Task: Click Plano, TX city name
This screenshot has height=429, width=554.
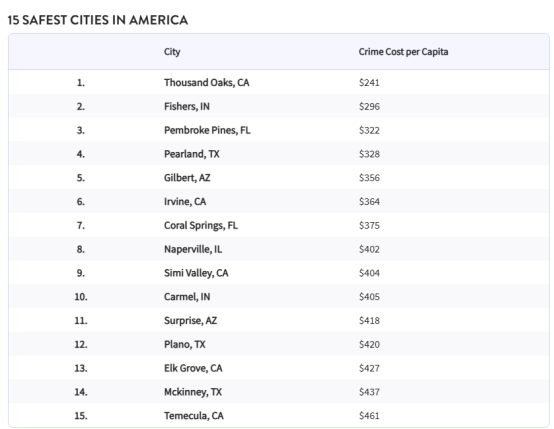Action: click(185, 345)
